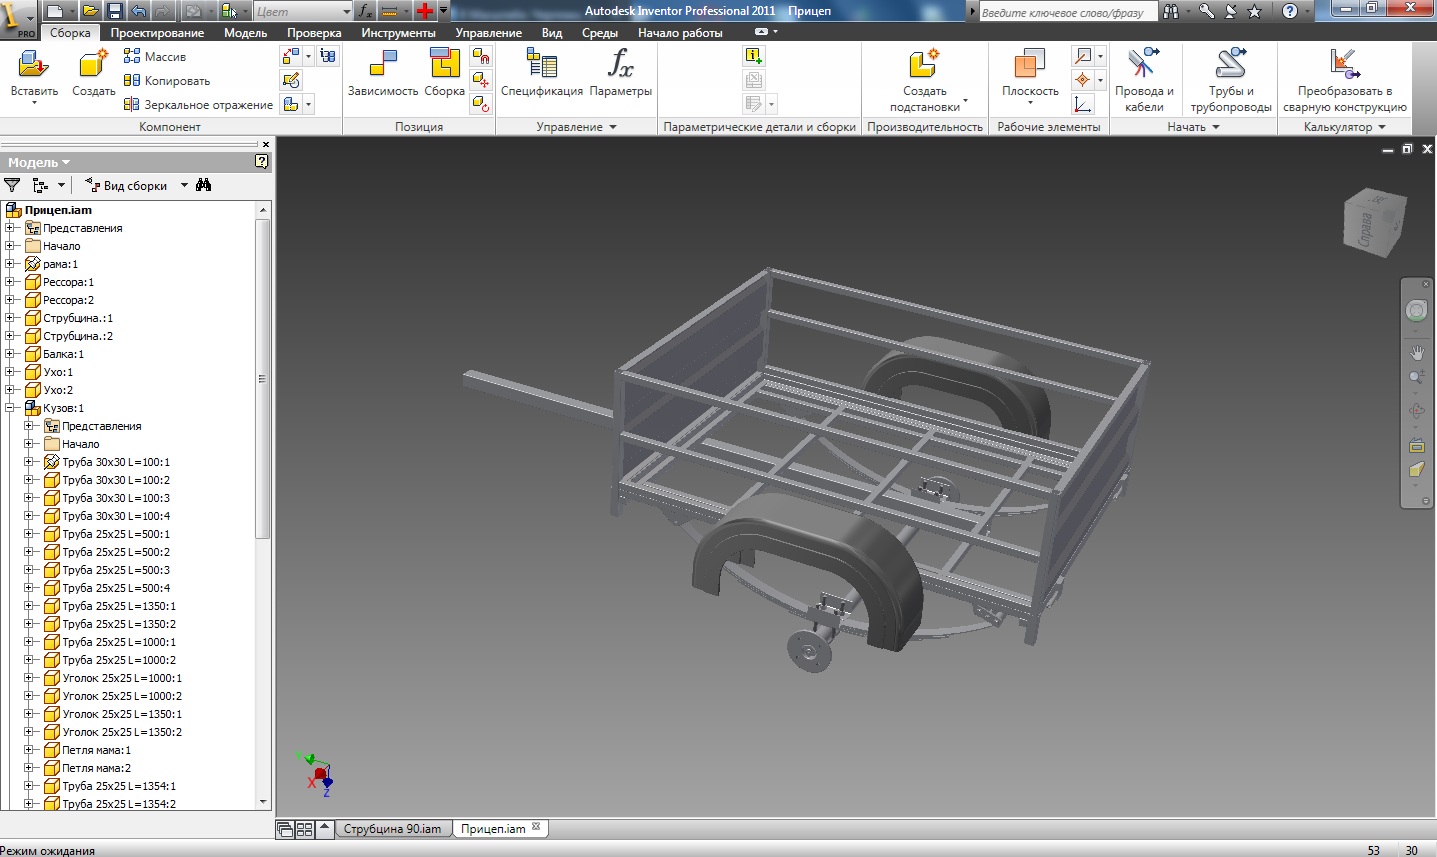Click the browser panel help button
The width and height of the screenshot is (1437, 857).
(x=262, y=161)
